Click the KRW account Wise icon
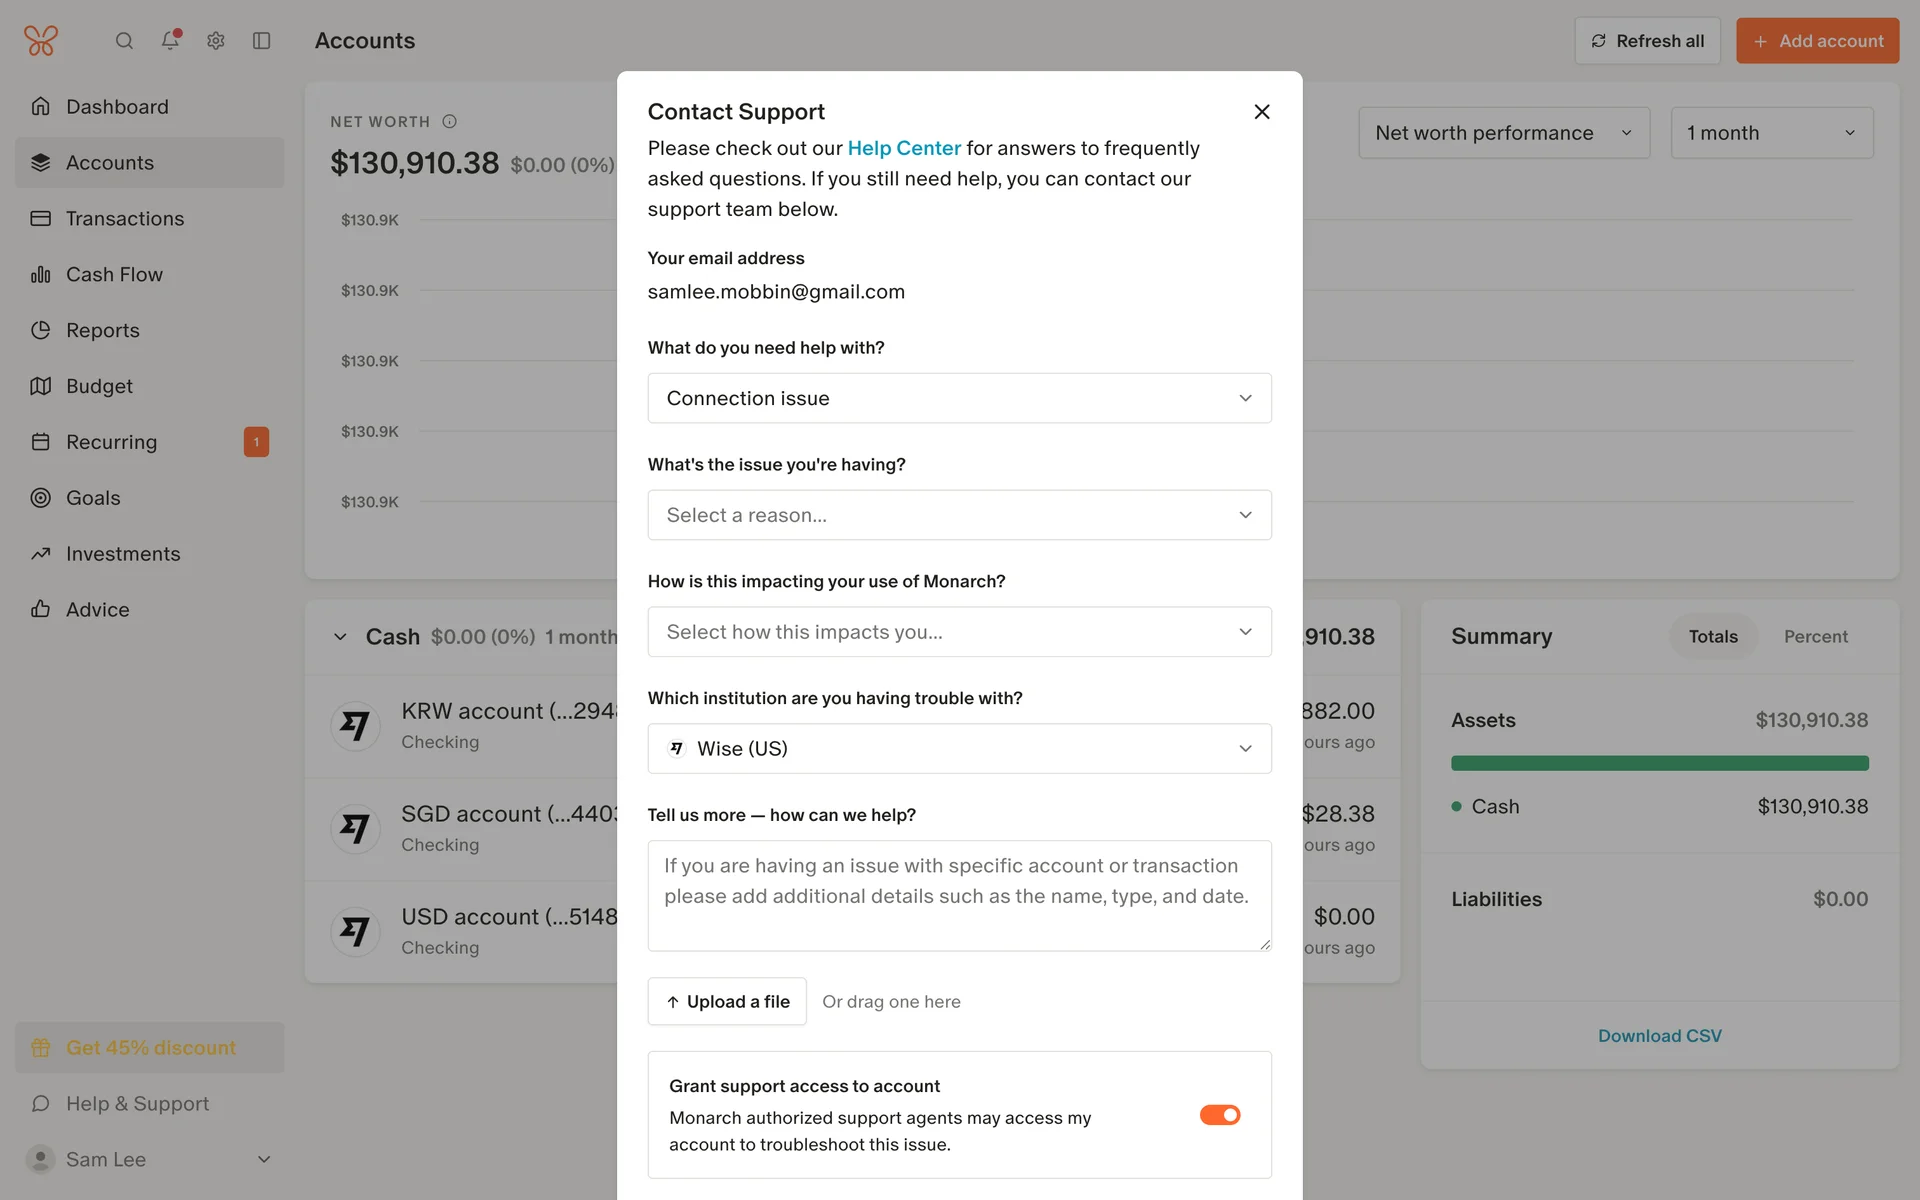The image size is (1920, 1200). [355, 726]
